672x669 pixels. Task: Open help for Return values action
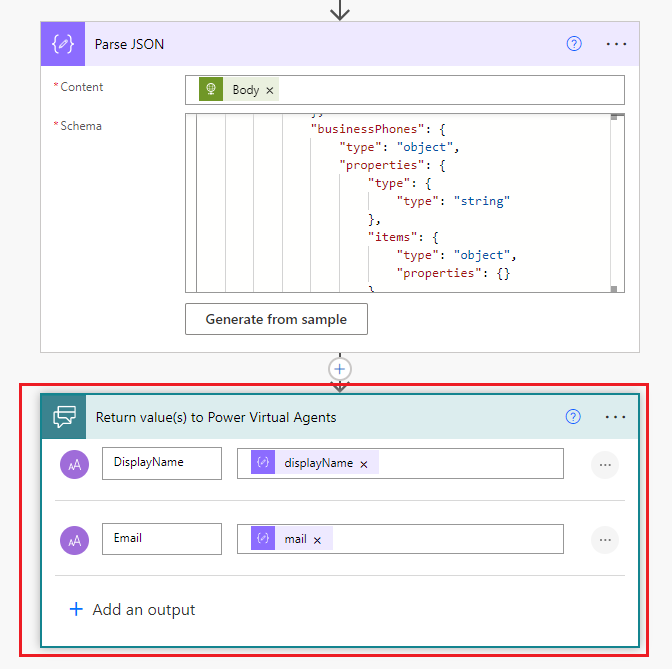(x=573, y=417)
